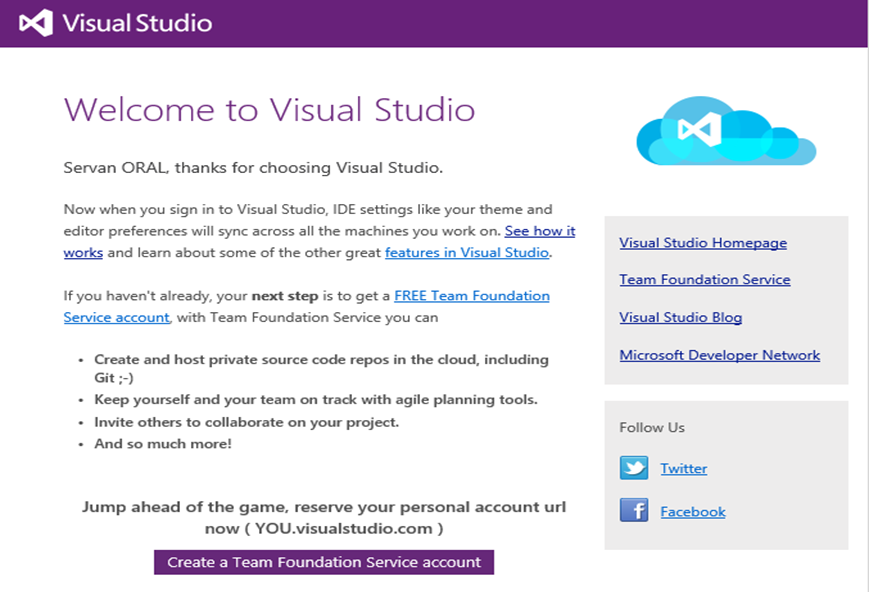Go to the Visual Studio Blog
The image size is (869, 592).
pyautogui.click(x=681, y=317)
